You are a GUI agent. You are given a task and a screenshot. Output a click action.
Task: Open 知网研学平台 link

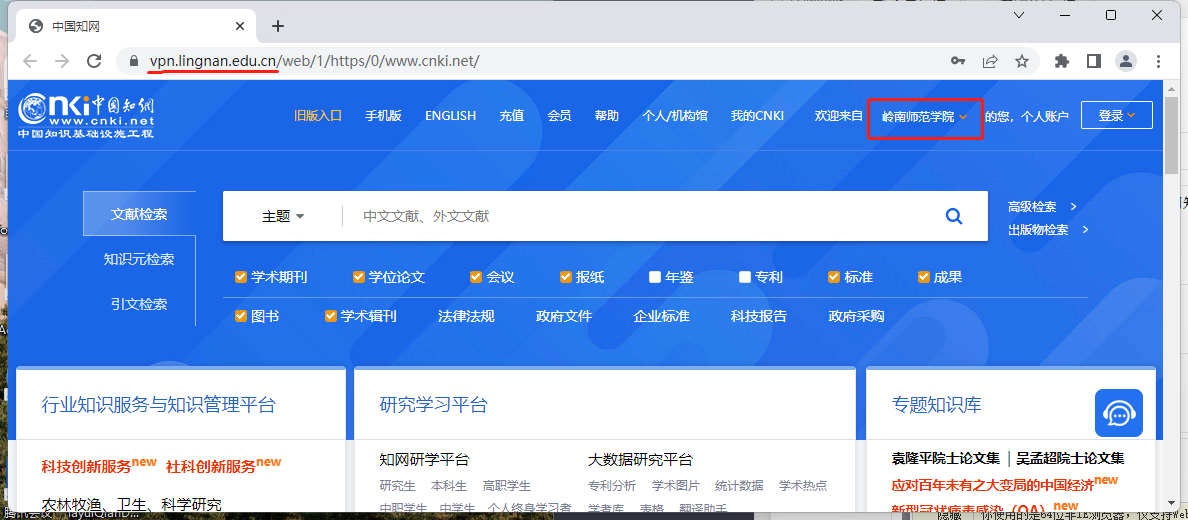424,459
